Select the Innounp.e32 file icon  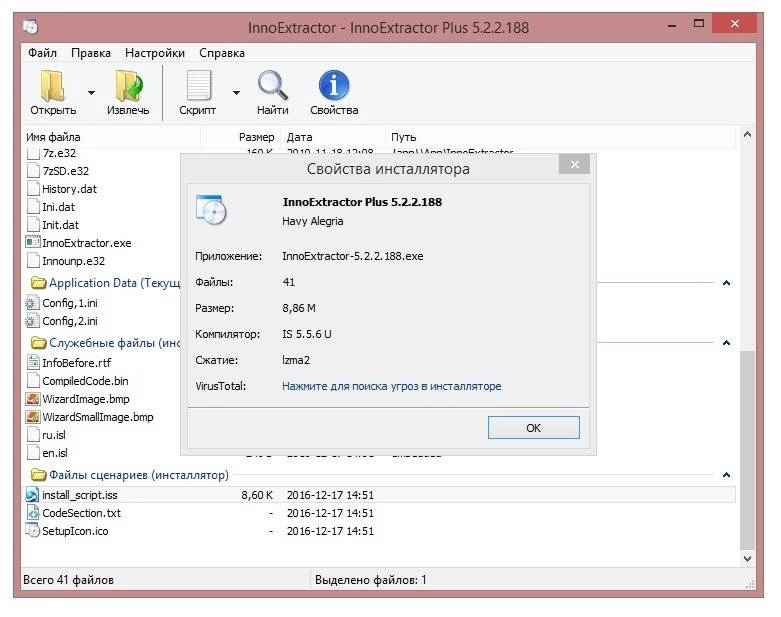pos(33,260)
